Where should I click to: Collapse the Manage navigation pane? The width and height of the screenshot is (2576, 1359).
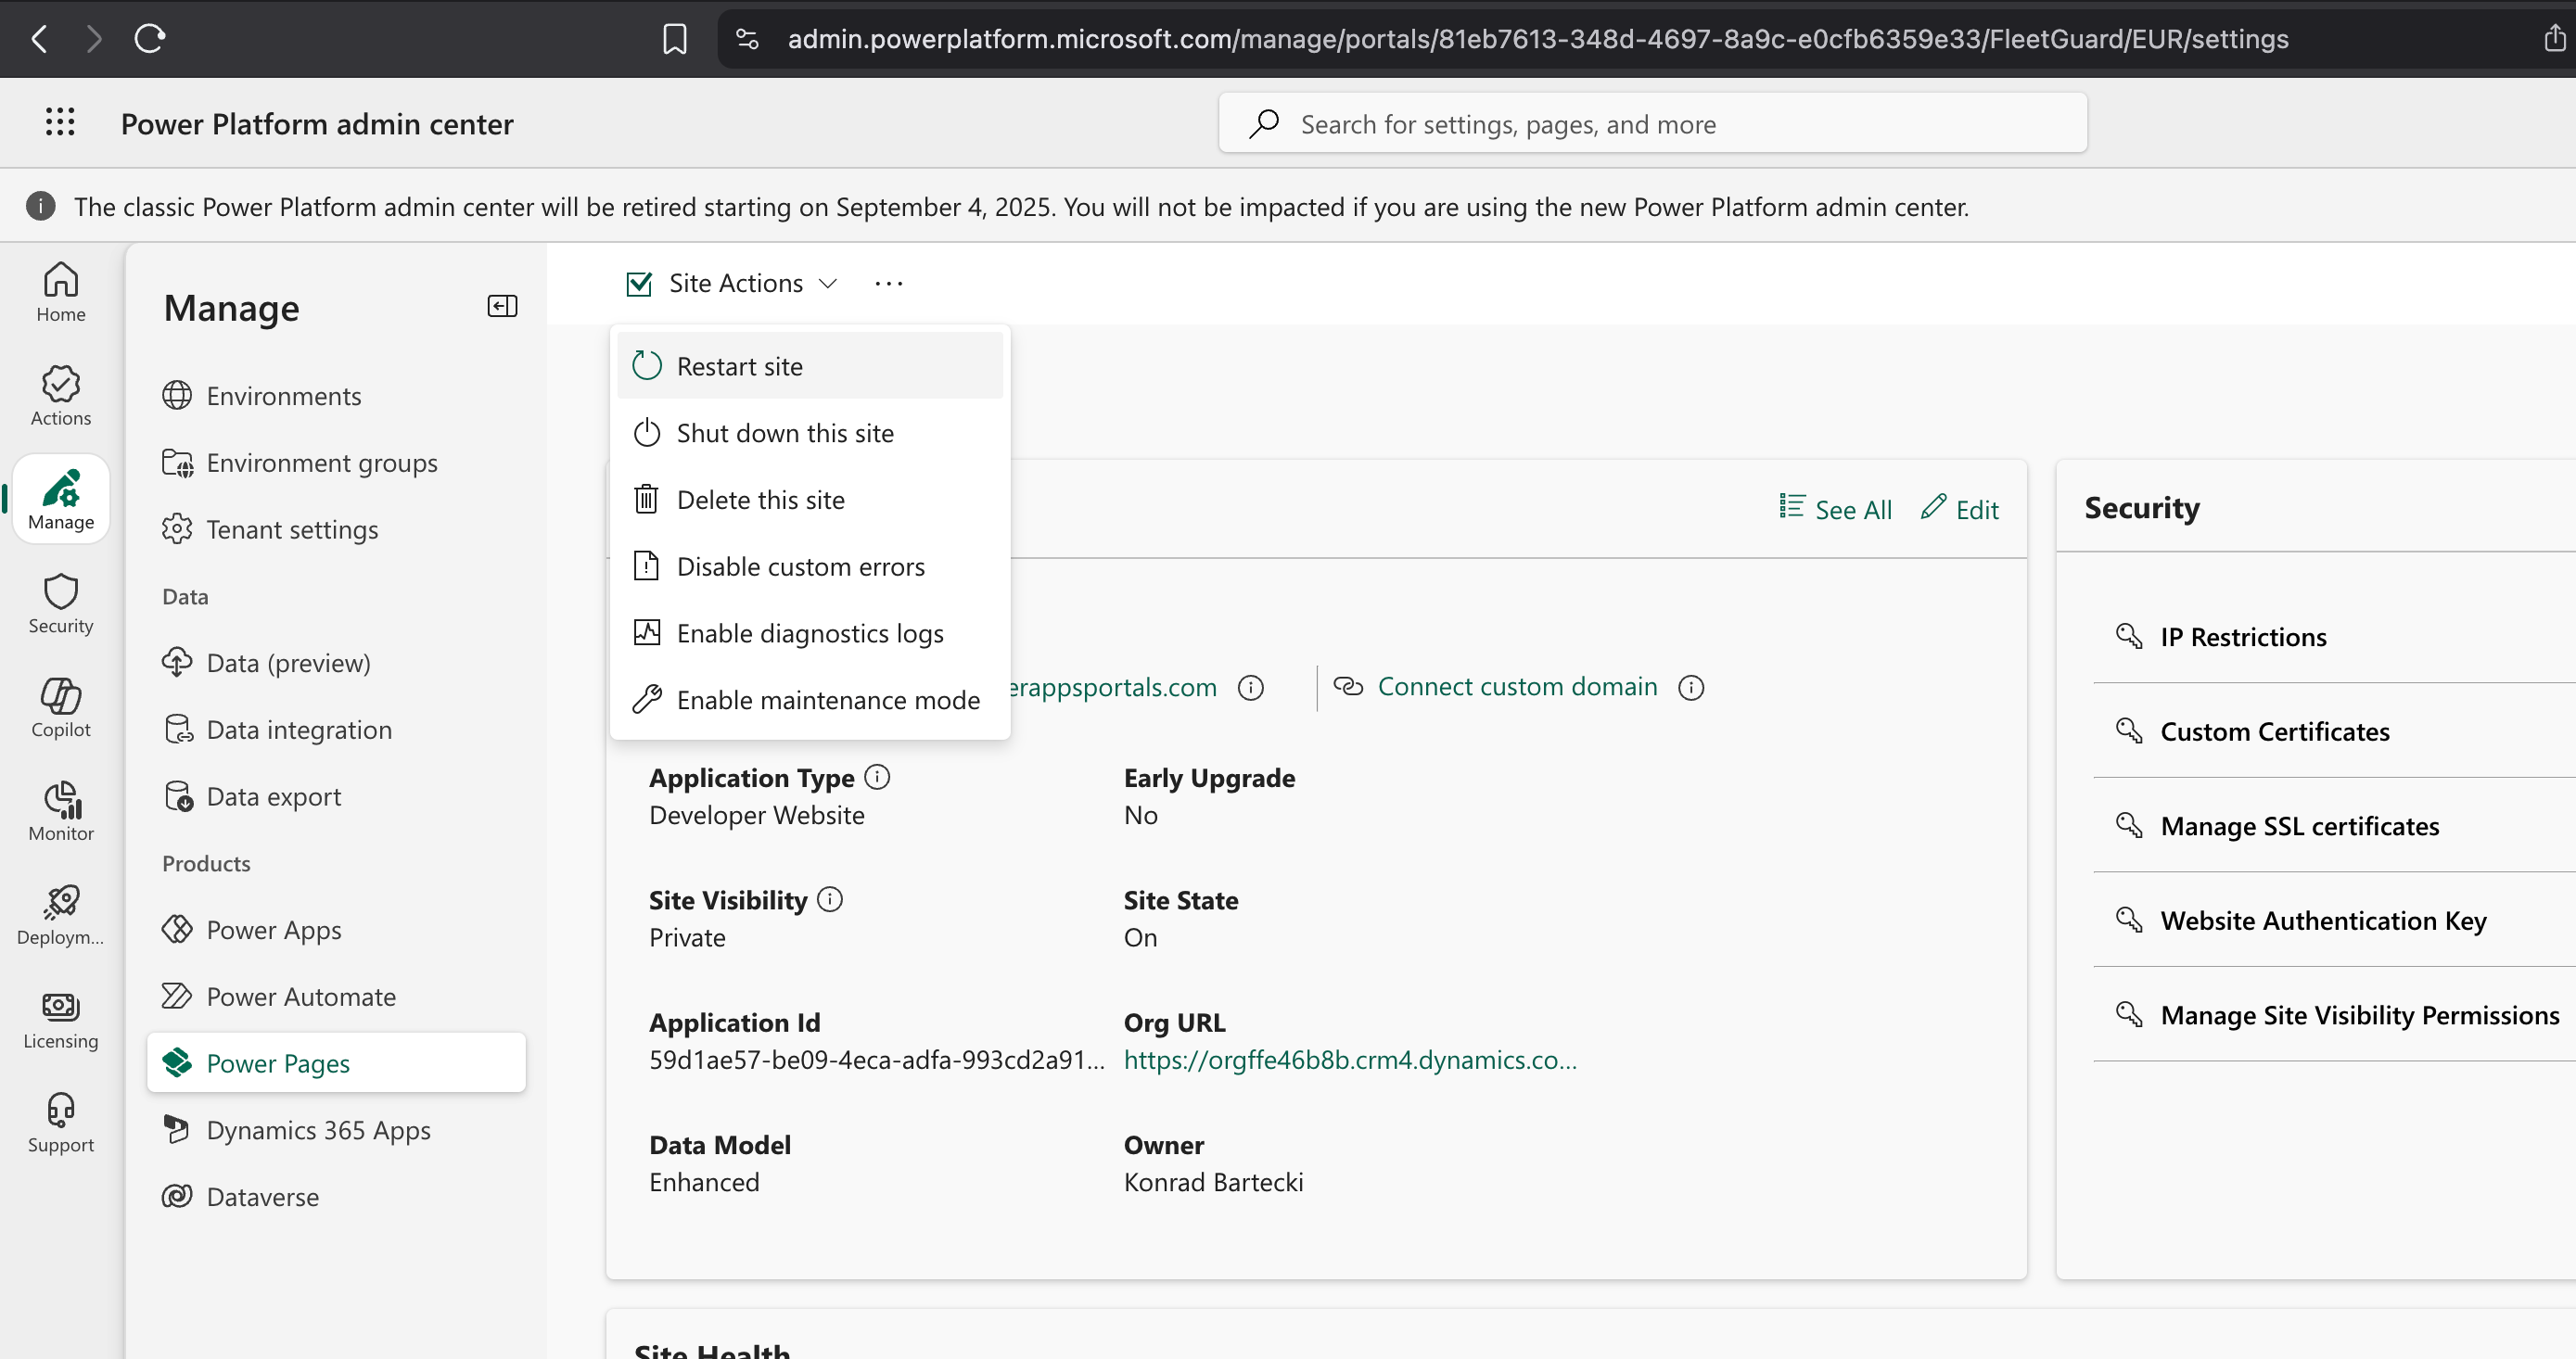(502, 306)
